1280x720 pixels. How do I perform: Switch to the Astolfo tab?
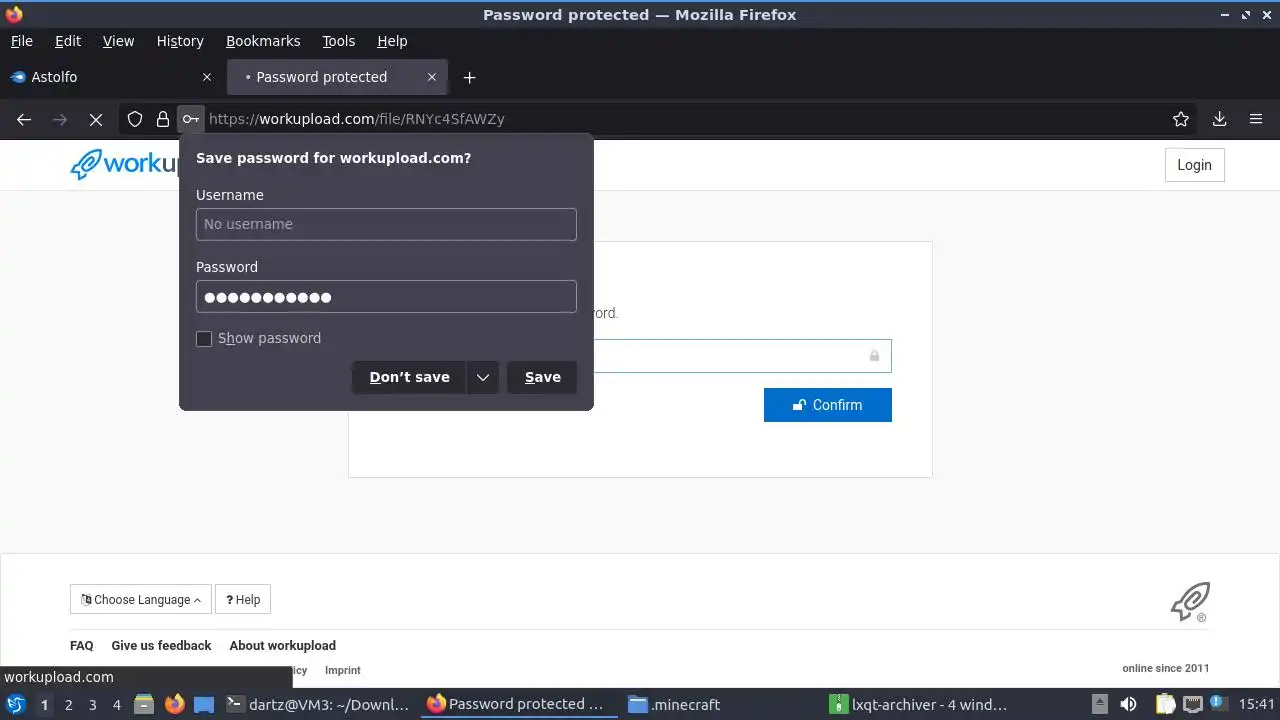[x=112, y=77]
